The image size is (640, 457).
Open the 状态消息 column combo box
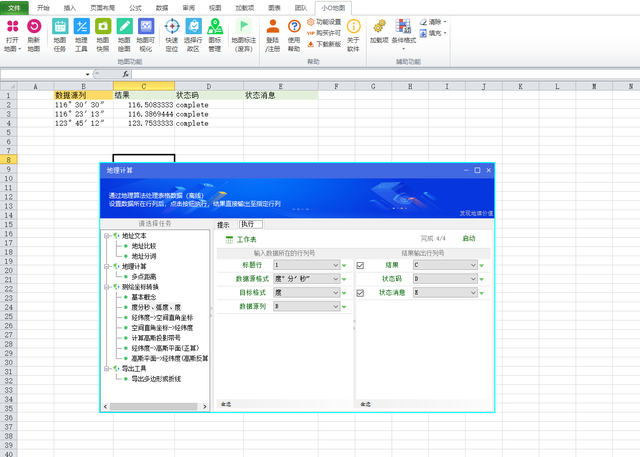[445, 293]
